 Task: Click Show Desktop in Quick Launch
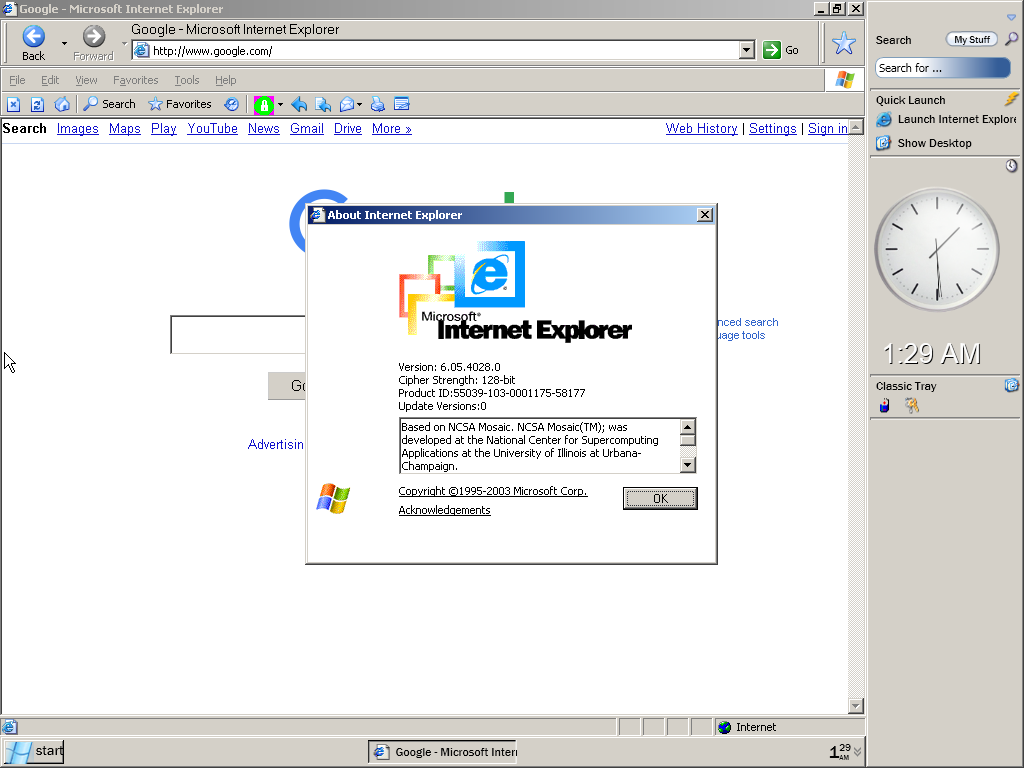point(924,143)
